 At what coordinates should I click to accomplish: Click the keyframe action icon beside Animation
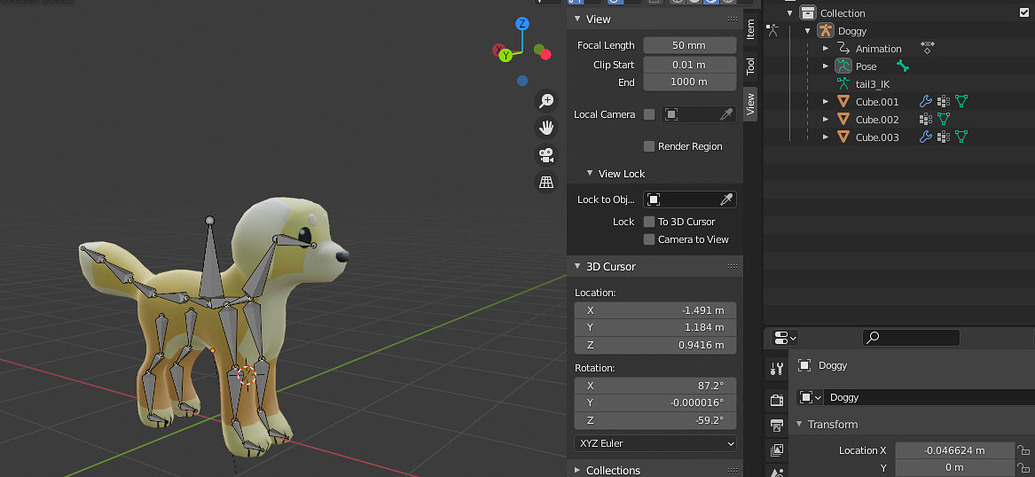[927, 48]
